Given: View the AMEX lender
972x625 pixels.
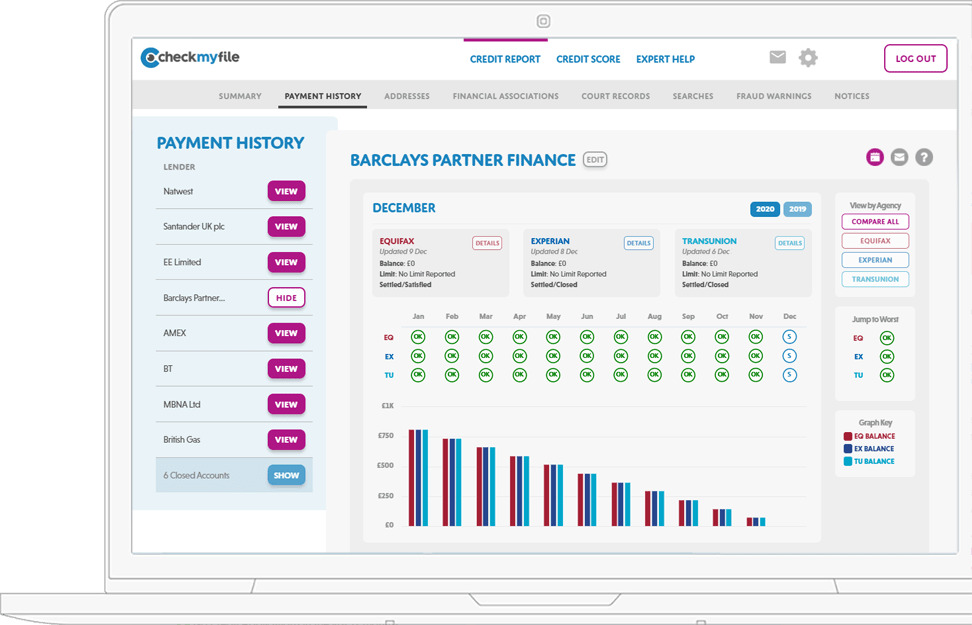Looking at the screenshot, I should 286,334.
